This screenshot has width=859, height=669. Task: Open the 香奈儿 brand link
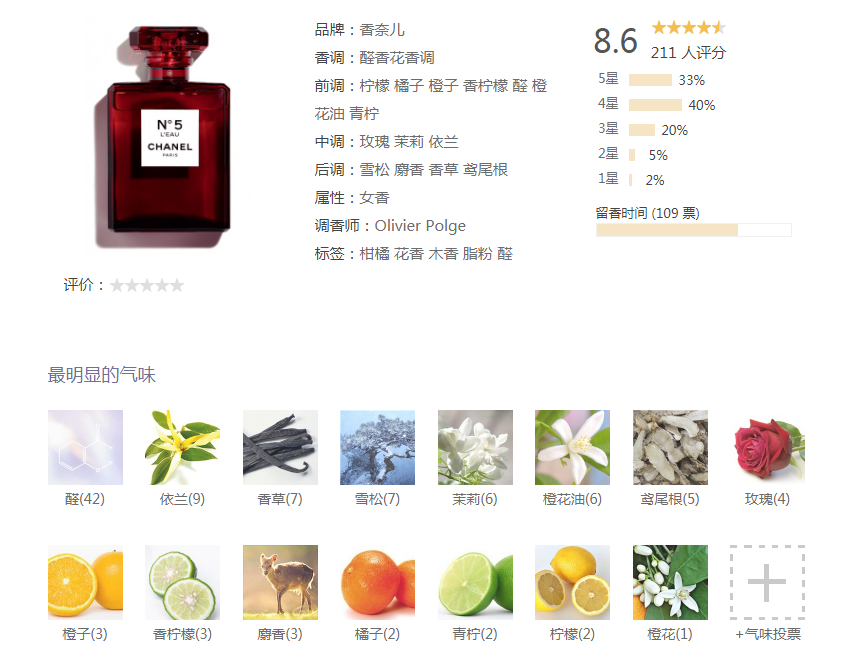(382, 30)
